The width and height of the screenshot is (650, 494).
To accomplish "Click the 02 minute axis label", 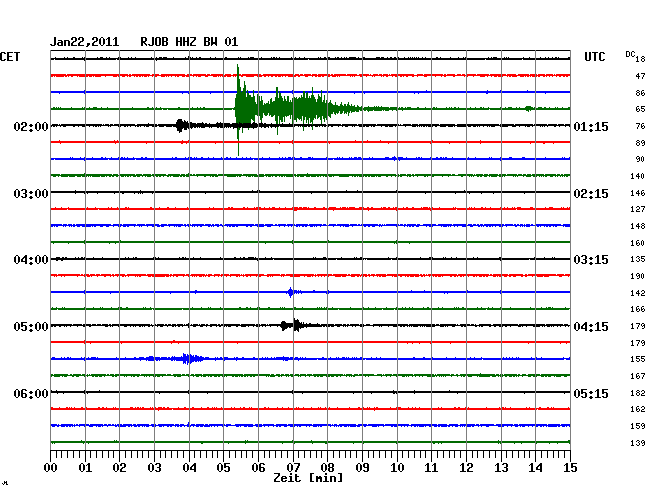I will pyautogui.click(x=119, y=468).
